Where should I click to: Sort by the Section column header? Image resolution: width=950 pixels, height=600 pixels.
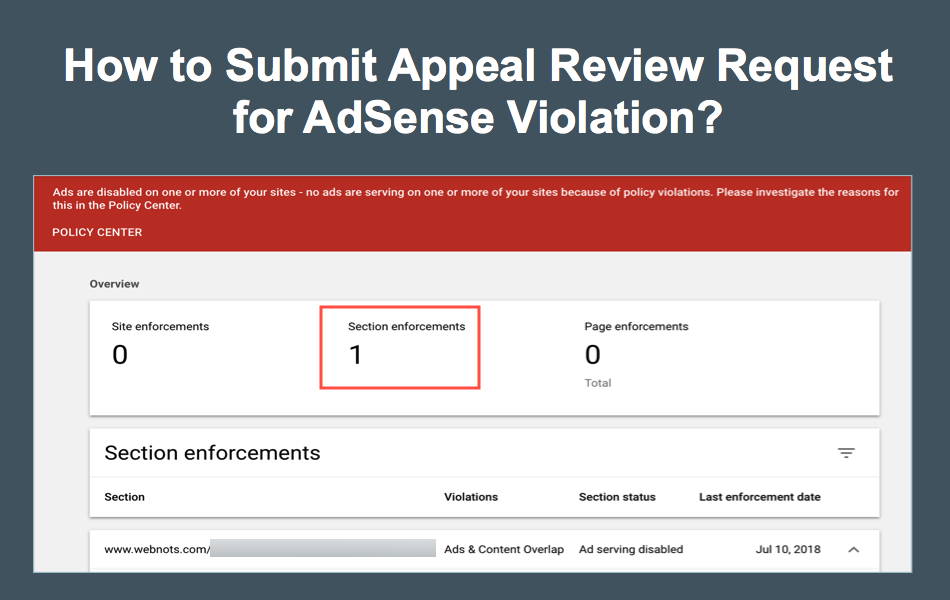(124, 497)
